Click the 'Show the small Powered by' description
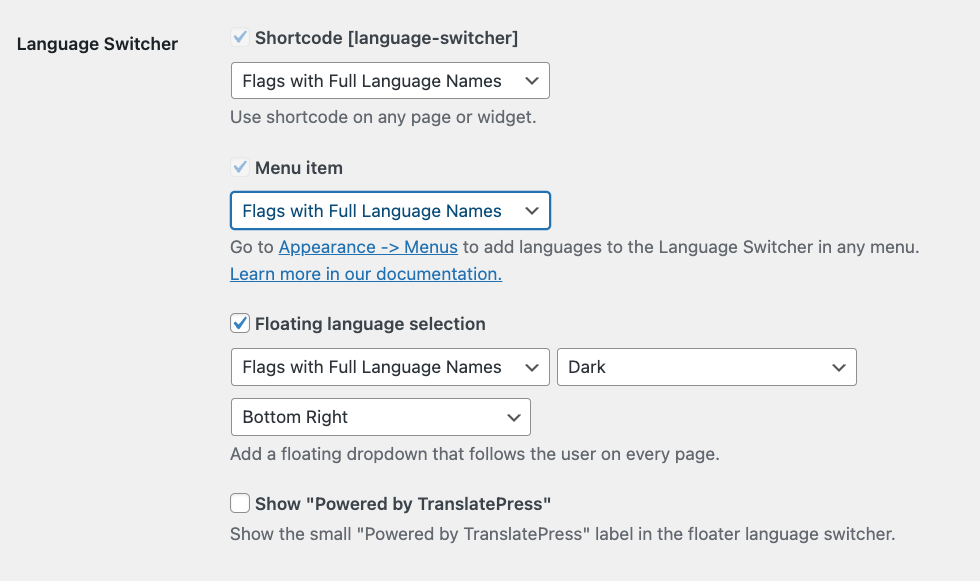 562,534
